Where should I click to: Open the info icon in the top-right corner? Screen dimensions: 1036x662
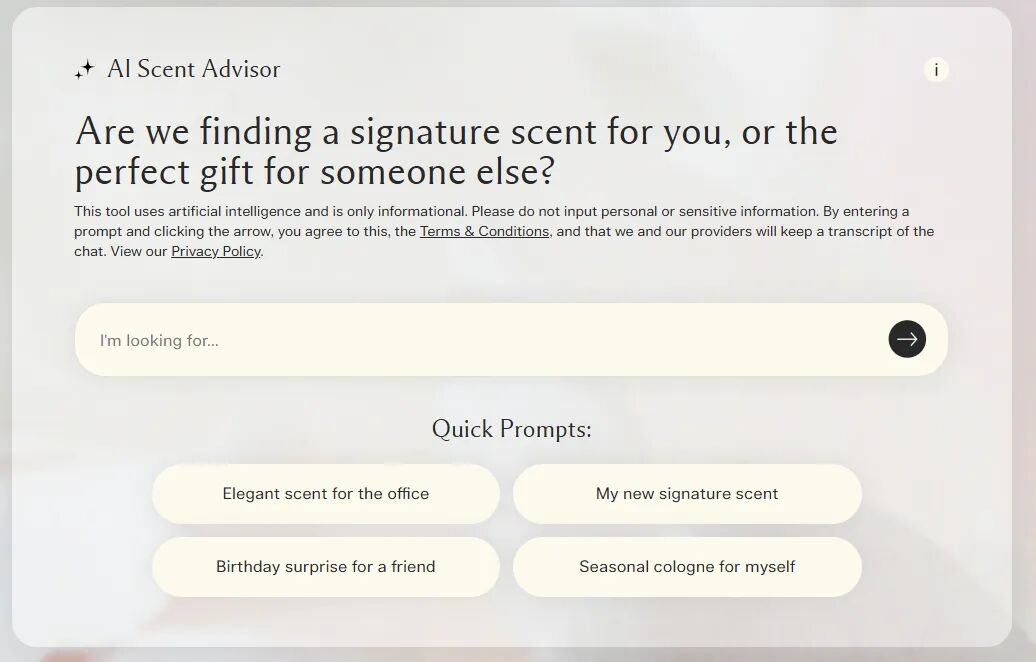[x=936, y=70]
